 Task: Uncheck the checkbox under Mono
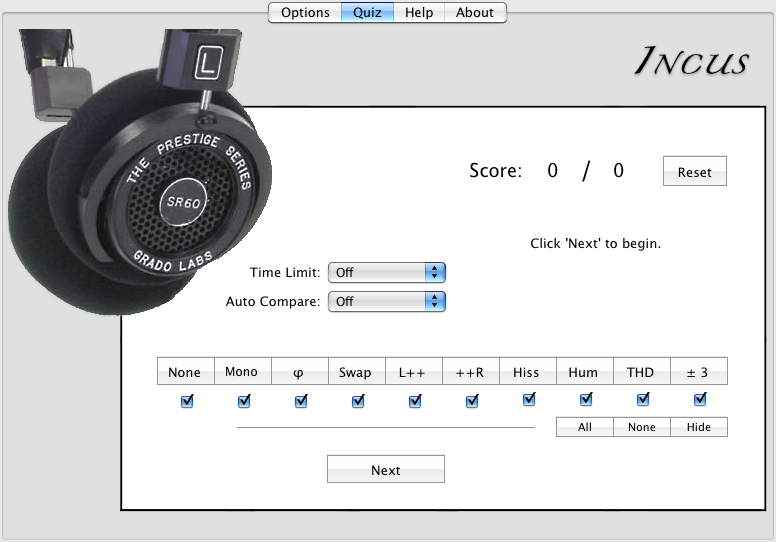point(244,401)
